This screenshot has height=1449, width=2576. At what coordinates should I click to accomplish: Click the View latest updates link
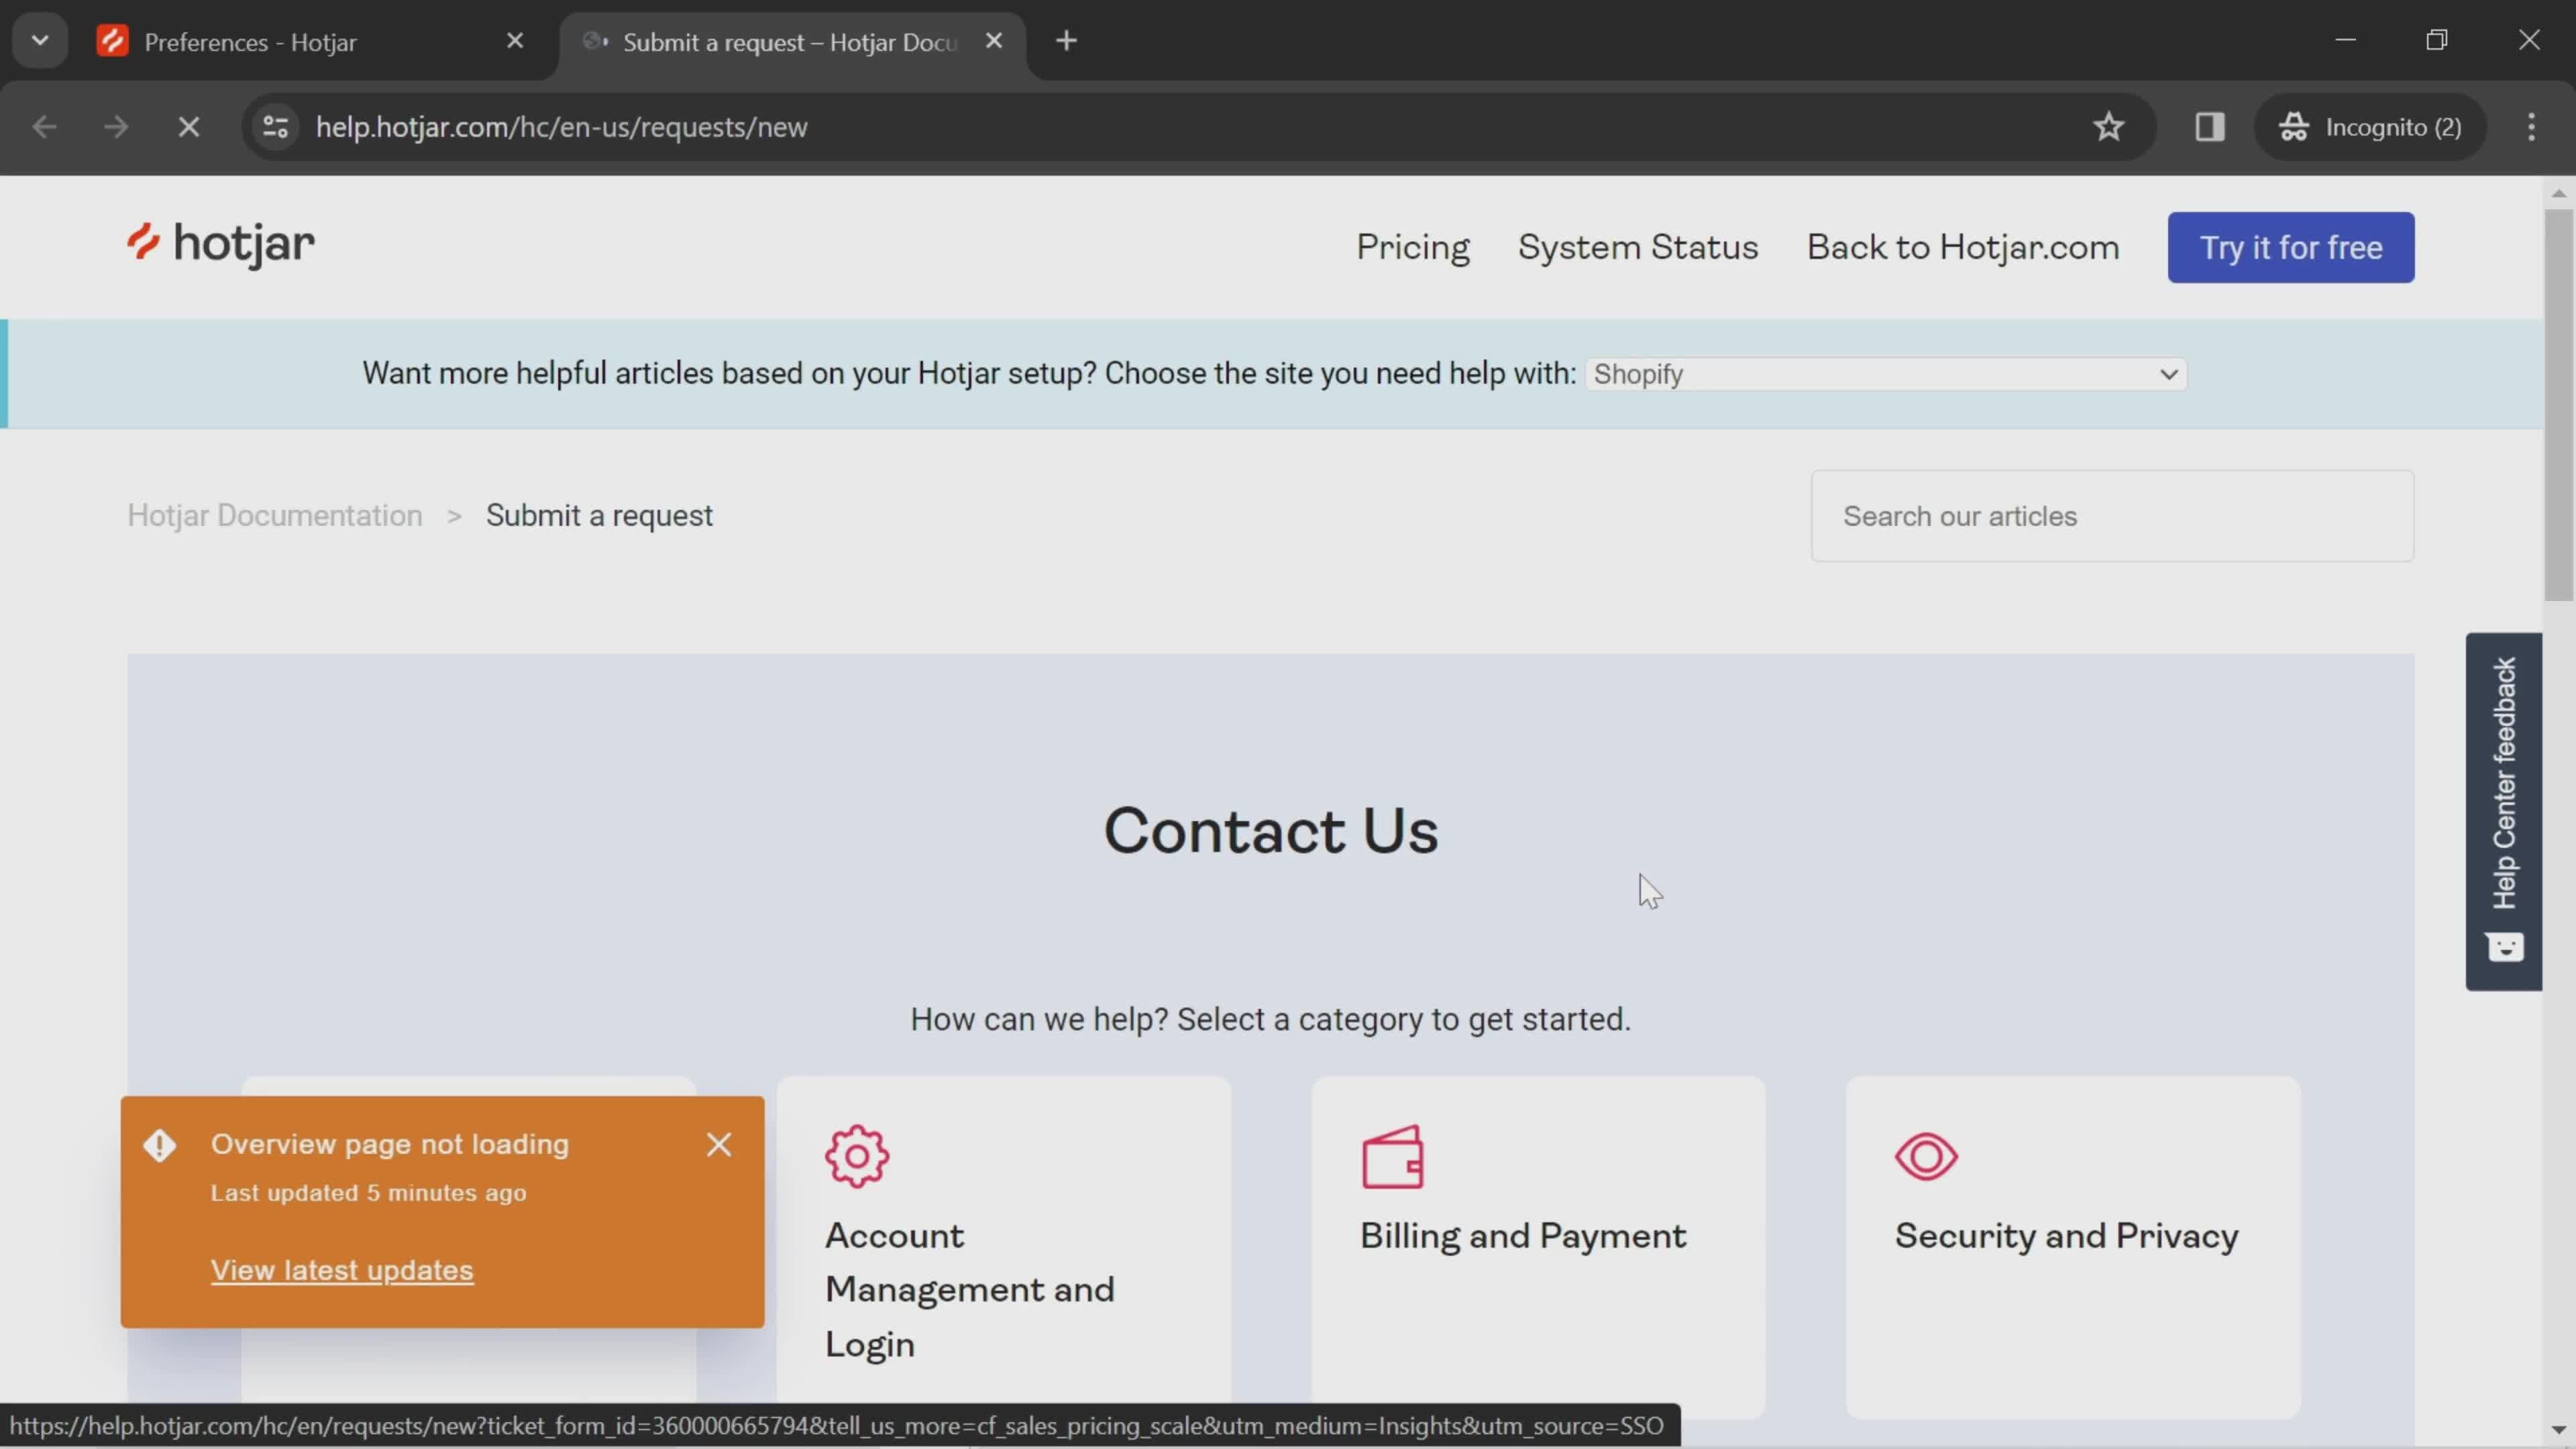341,1271
